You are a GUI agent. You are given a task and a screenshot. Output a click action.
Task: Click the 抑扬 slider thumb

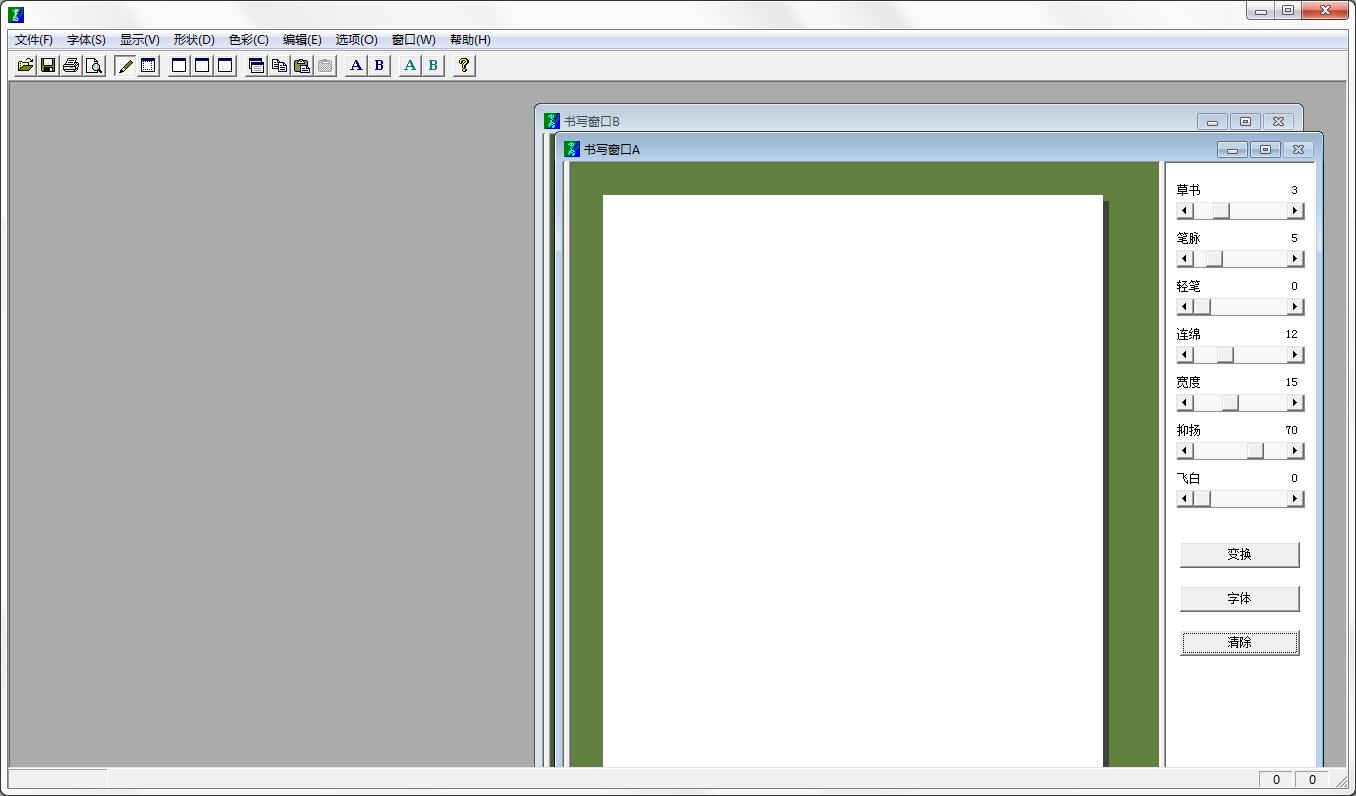click(x=1255, y=451)
